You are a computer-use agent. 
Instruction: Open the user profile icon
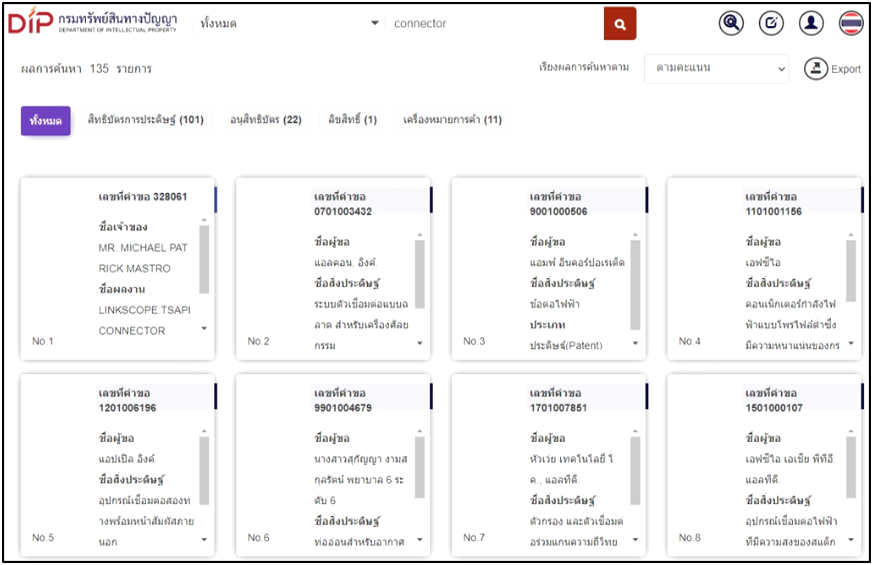(x=811, y=23)
